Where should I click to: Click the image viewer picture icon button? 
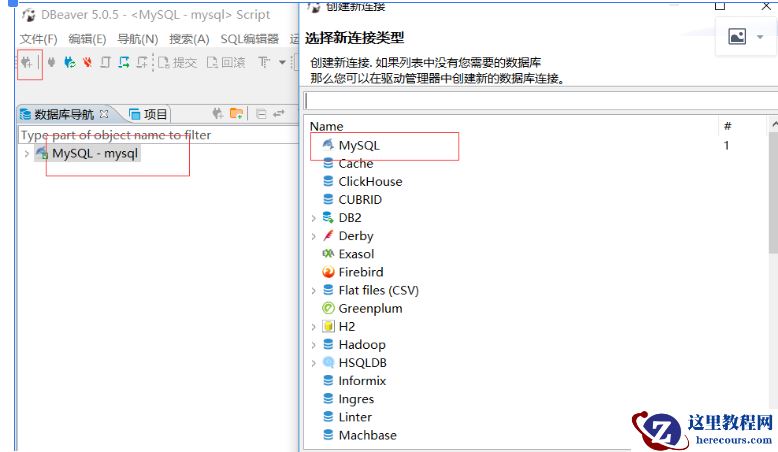click(x=737, y=37)
